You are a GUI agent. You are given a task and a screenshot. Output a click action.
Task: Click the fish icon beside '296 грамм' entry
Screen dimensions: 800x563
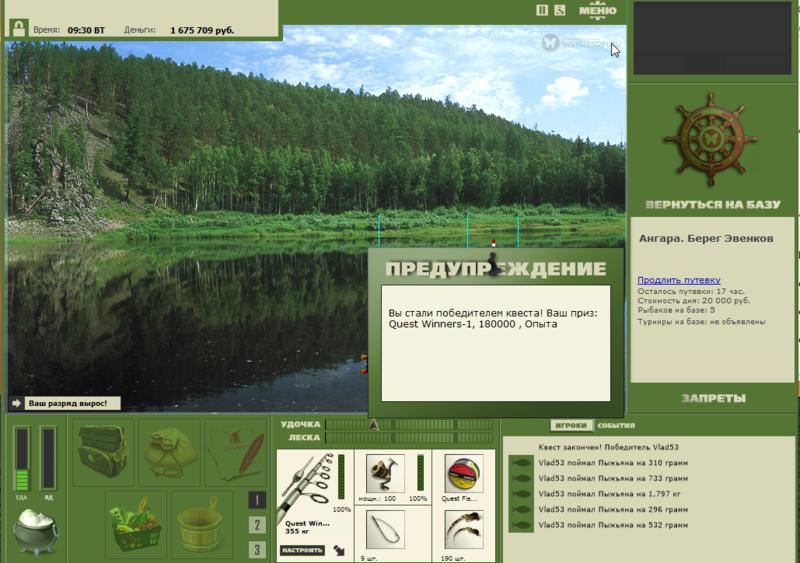(x=521, y=509)
